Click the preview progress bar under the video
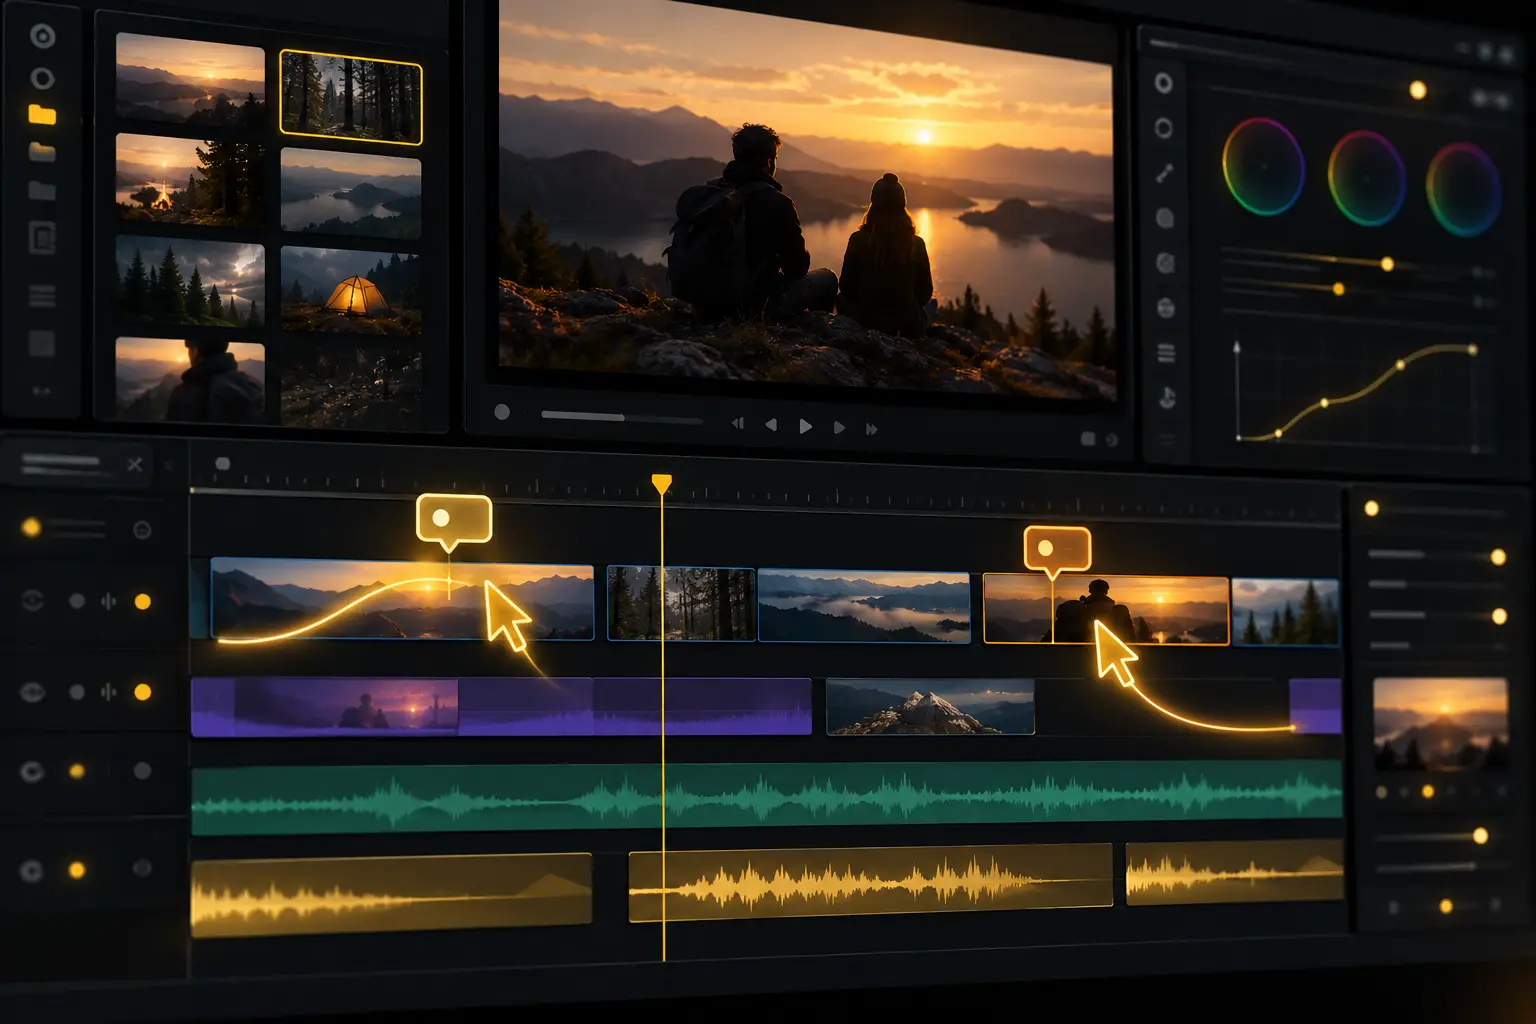Image resolution: width=1536 pixels, height=1024 pixels. [622, 417]
